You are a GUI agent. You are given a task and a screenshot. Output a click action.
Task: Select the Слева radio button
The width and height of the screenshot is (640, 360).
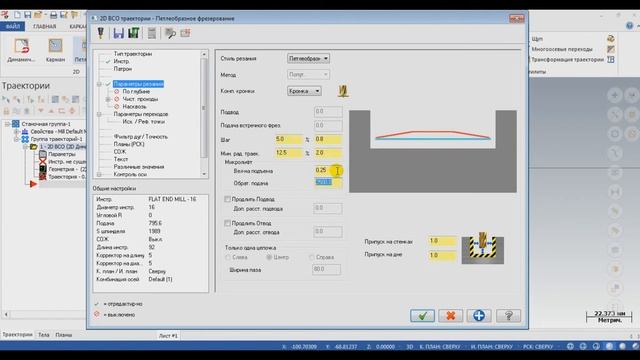(228, 257)
